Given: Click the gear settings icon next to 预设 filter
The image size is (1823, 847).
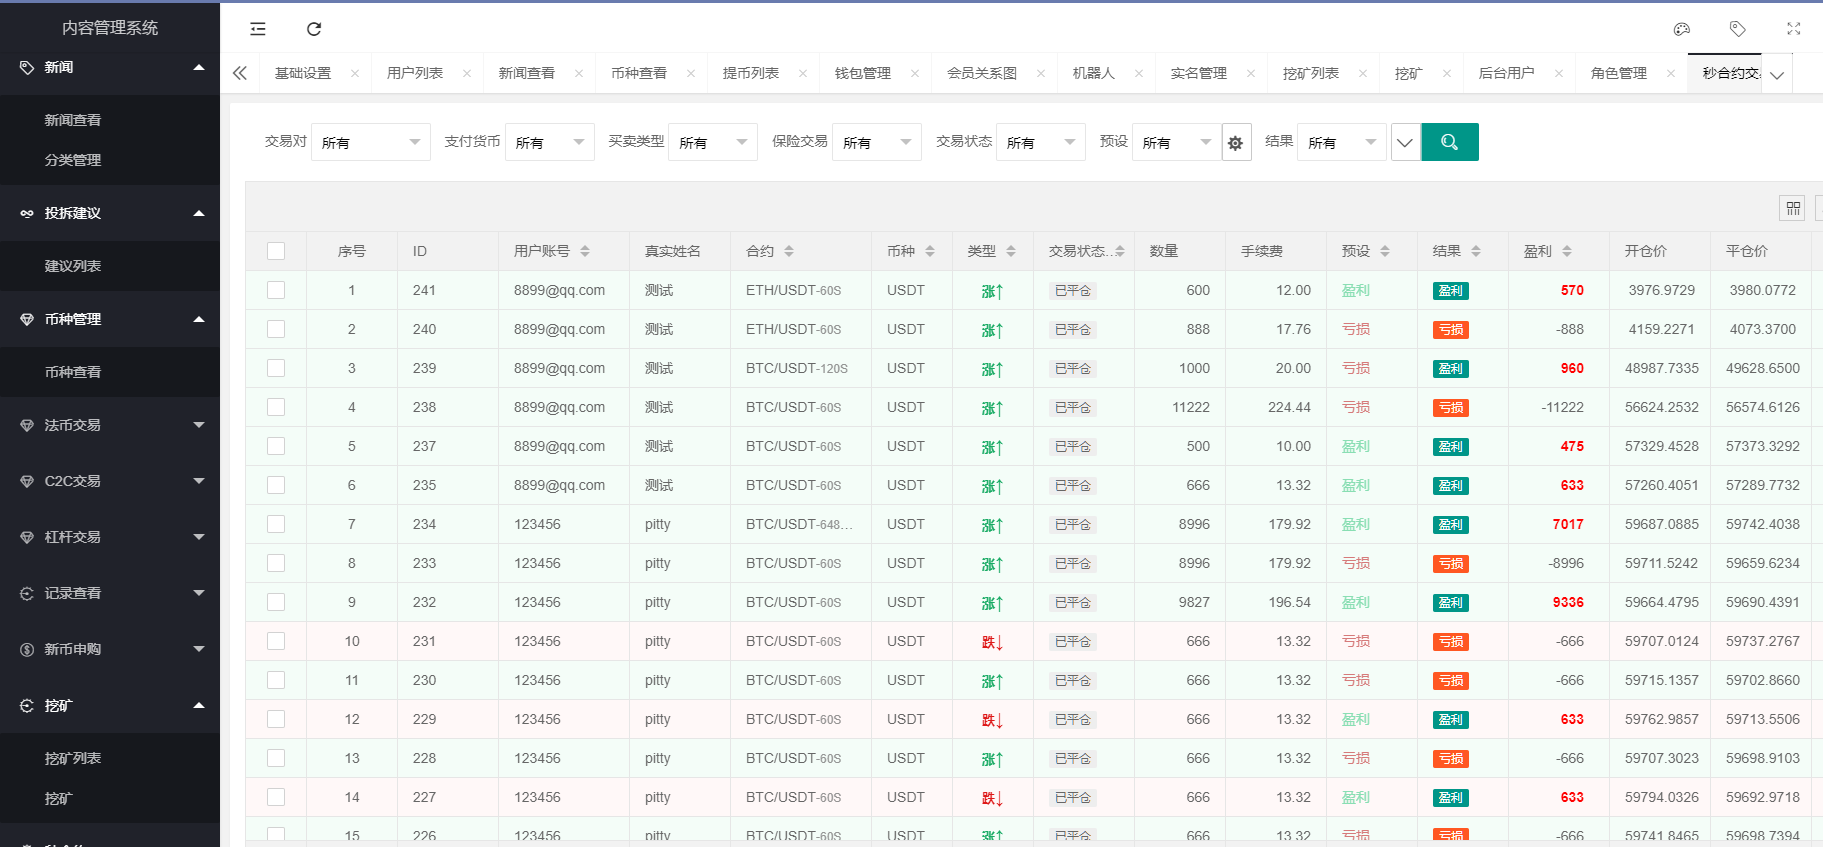Looking at the screenshot, I should pyautogui.click(x=1236, y=143).
